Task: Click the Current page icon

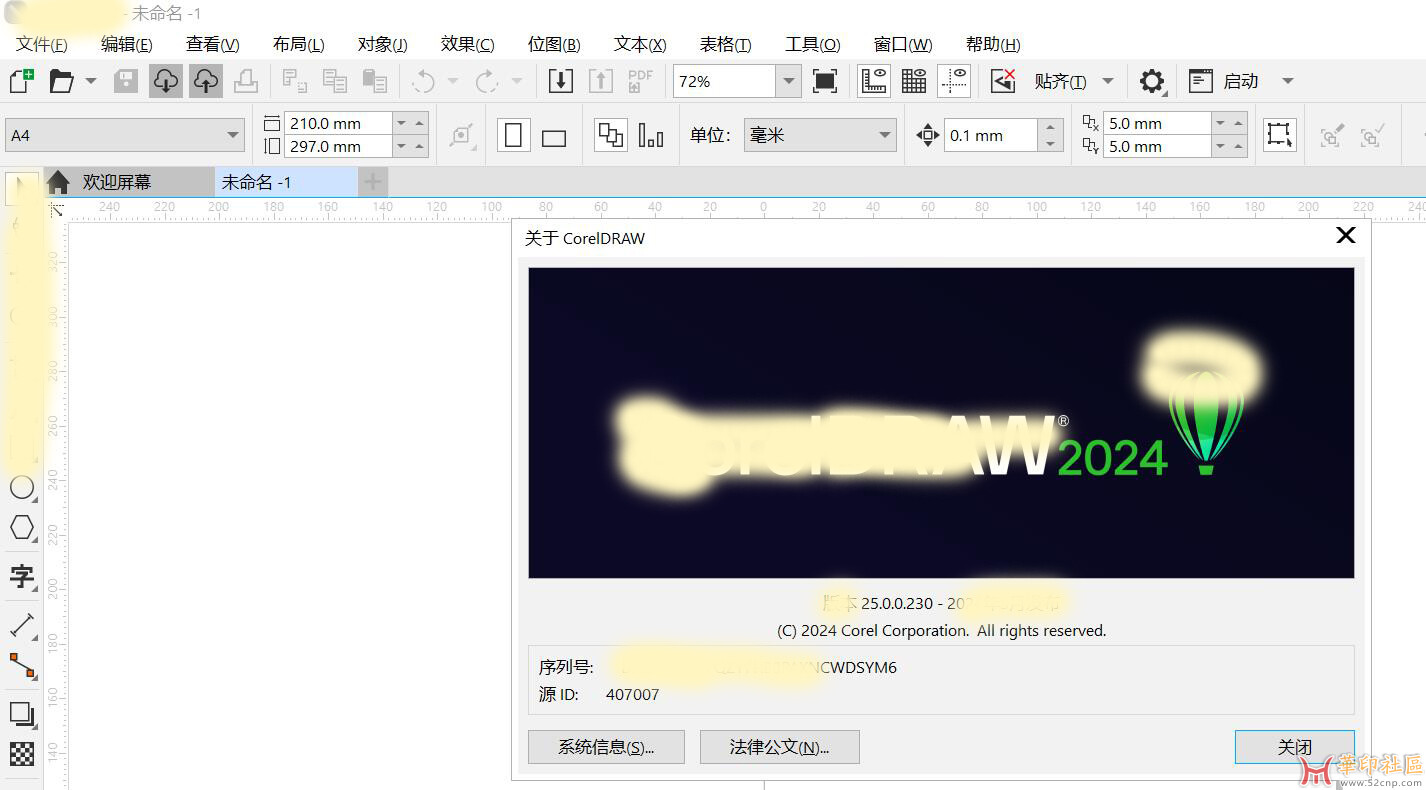Action: (651, 135)
